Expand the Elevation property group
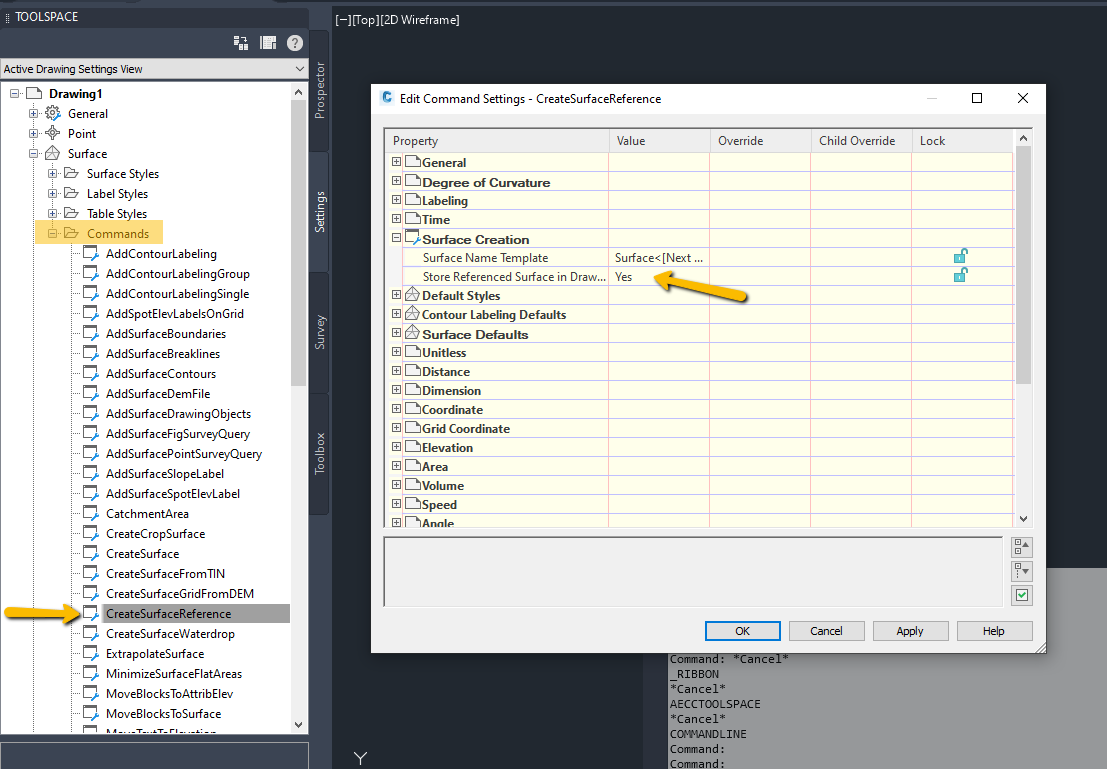Viewport: 1107px width, 769px height. pyautogui.click(x=396, y=446)
